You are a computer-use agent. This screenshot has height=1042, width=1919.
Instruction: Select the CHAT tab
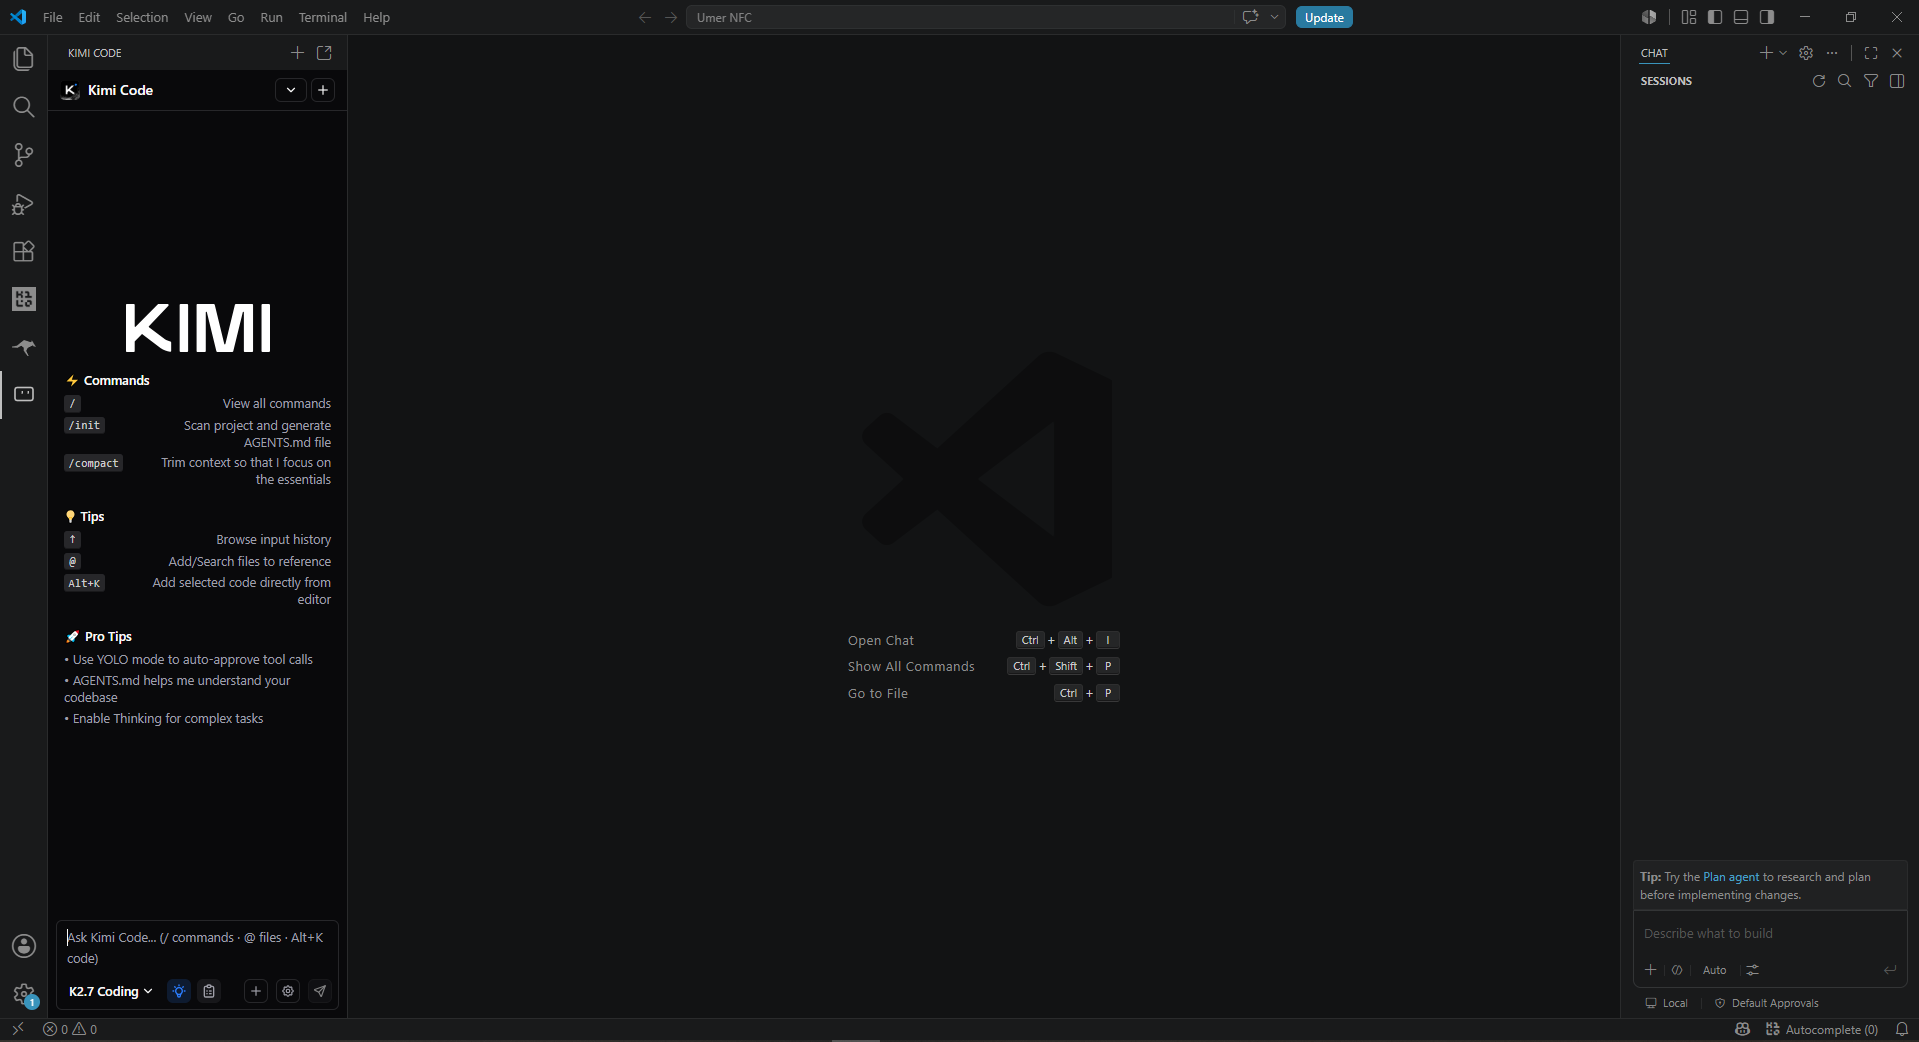[x=1654, y=53]
